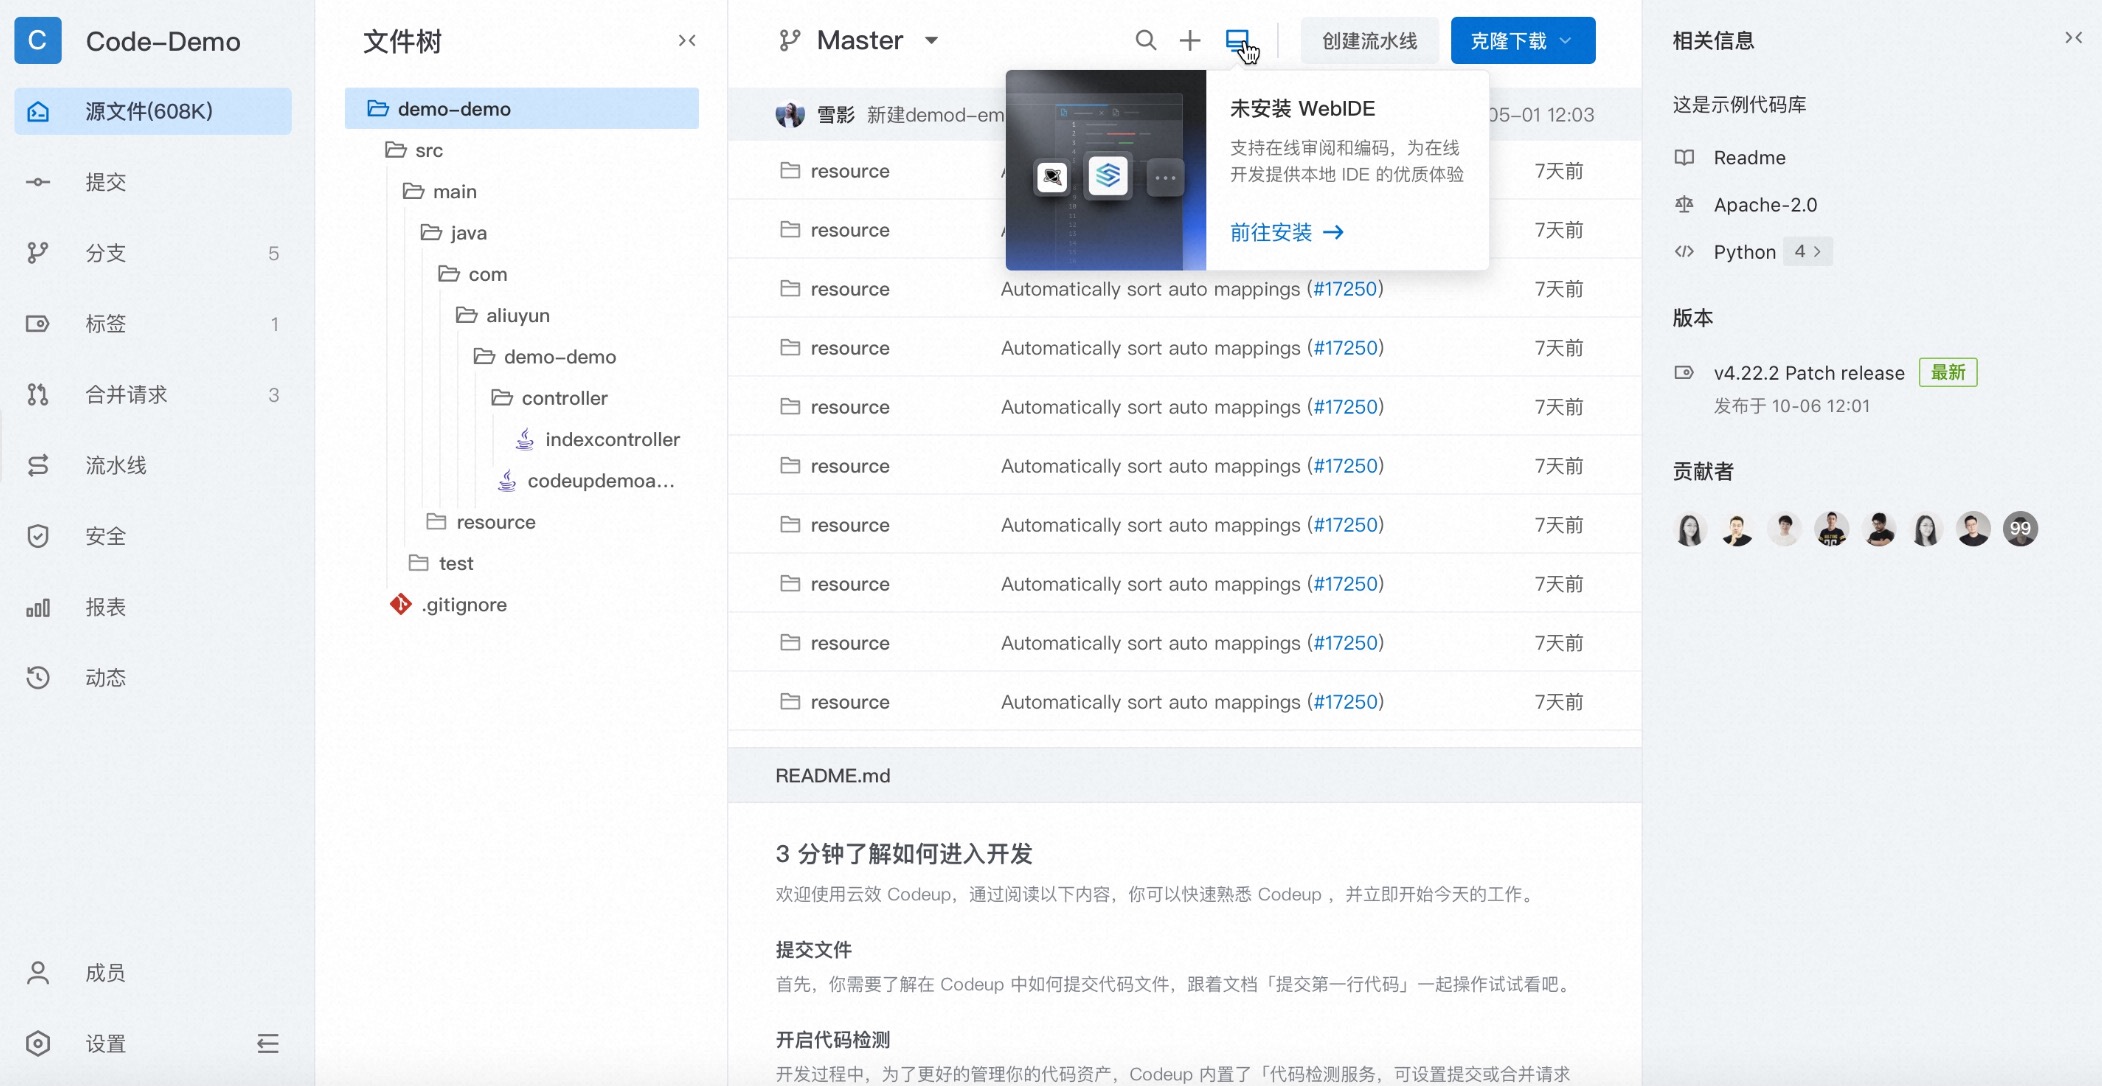
Task: Open the 源文件(608K) sidebar item
Action: pos(153,111)
